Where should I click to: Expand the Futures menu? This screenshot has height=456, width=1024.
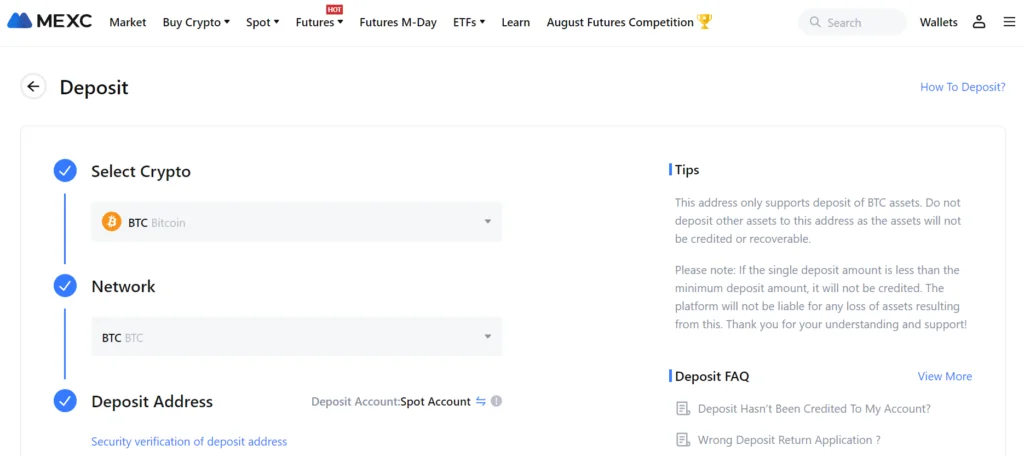(x=319, y=22)
